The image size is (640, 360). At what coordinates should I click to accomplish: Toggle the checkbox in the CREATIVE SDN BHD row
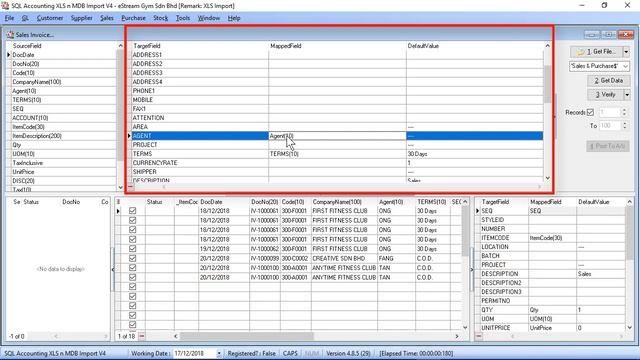(x=132, y=258)
